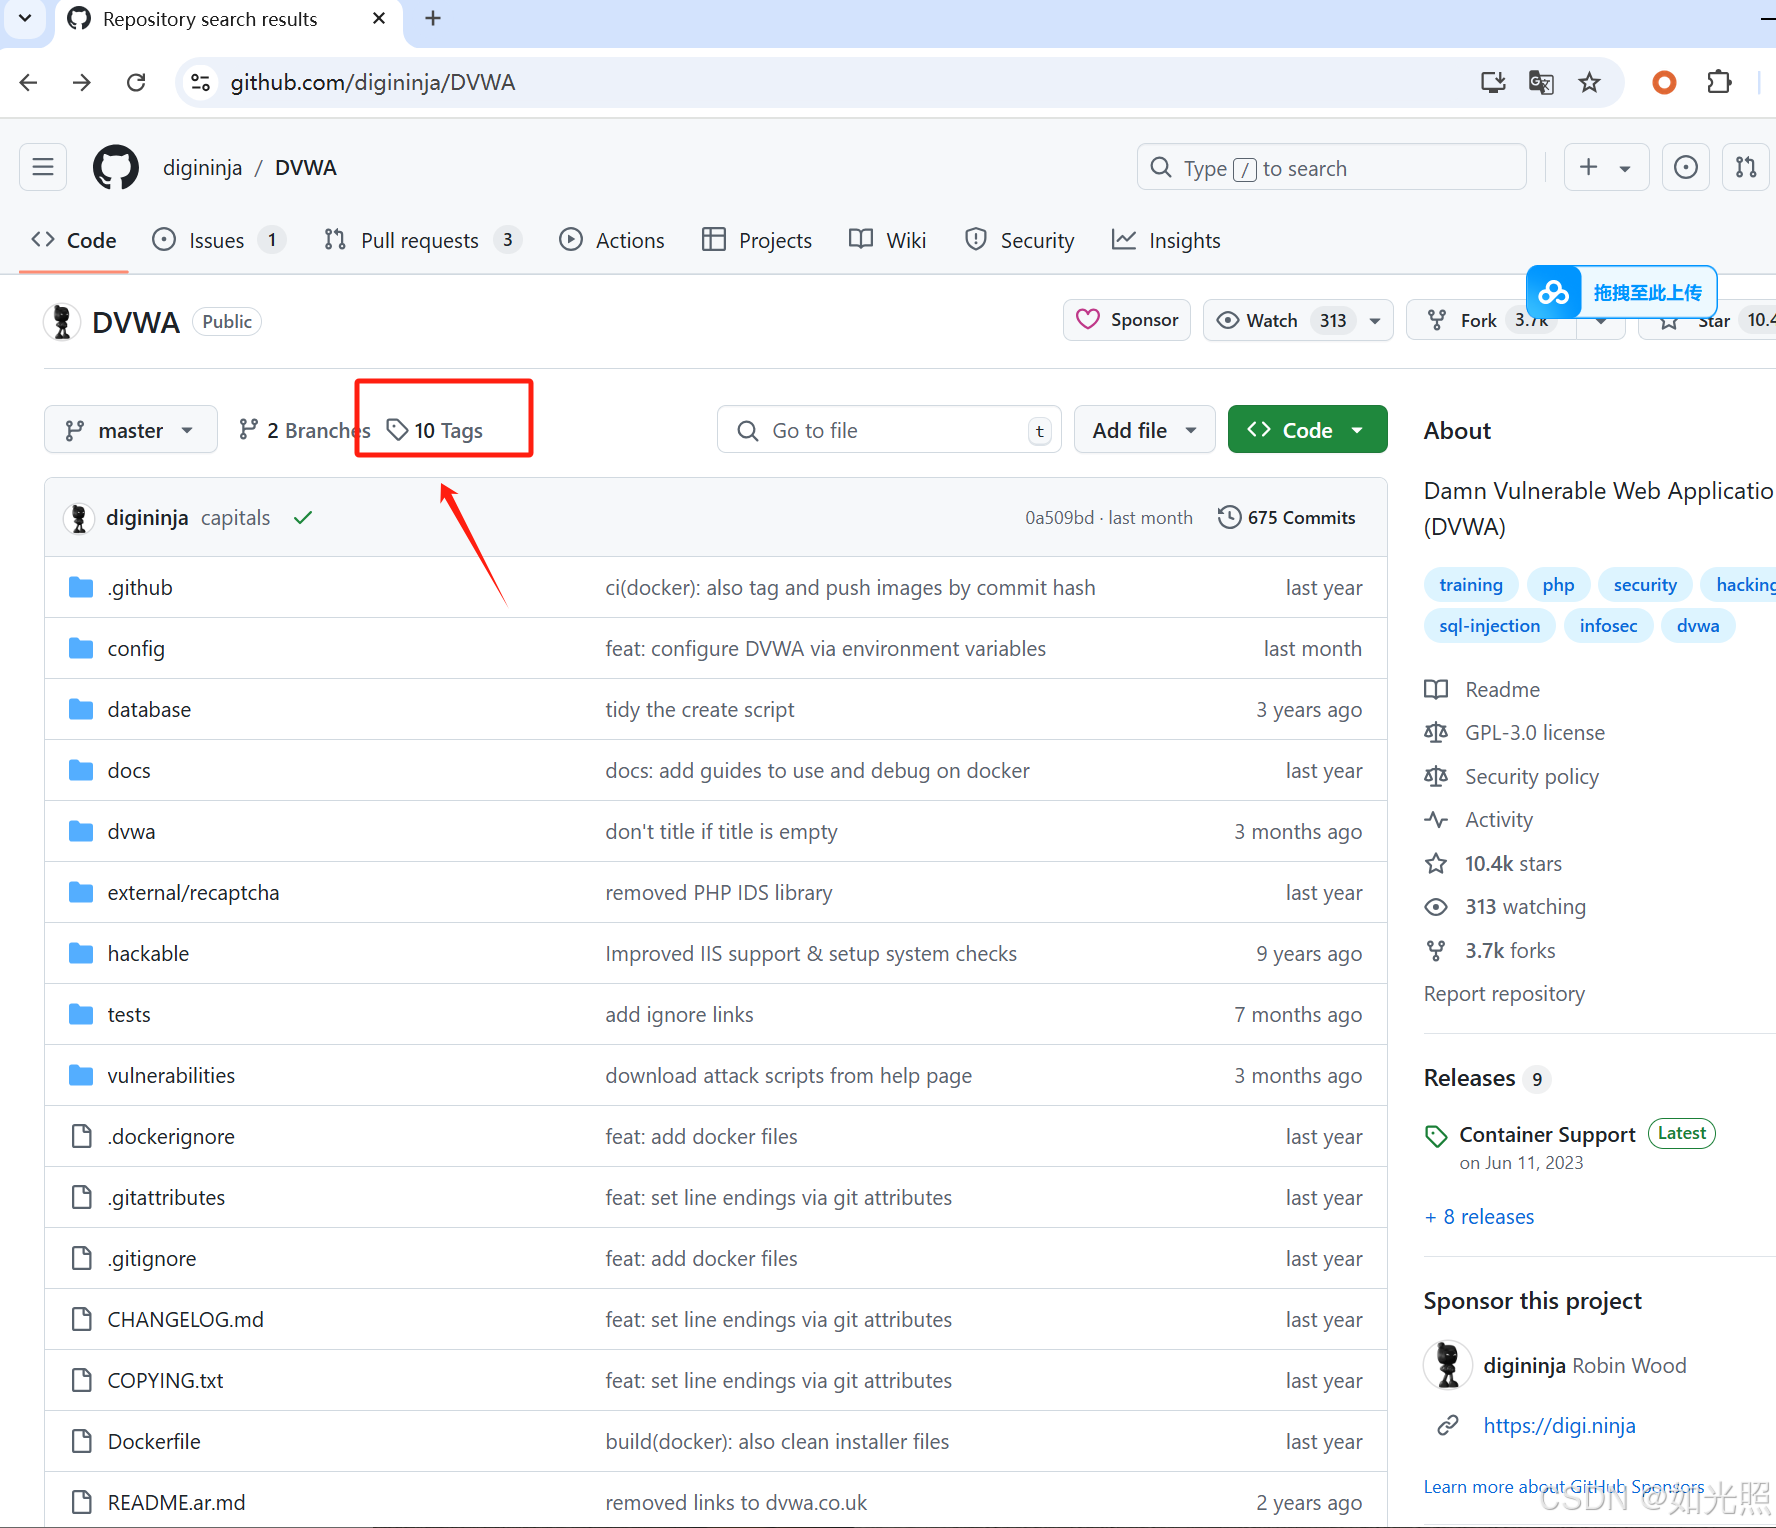Click the sql-injection topic tag
Viewport: 1776px width, 1528px height.
1489,626
